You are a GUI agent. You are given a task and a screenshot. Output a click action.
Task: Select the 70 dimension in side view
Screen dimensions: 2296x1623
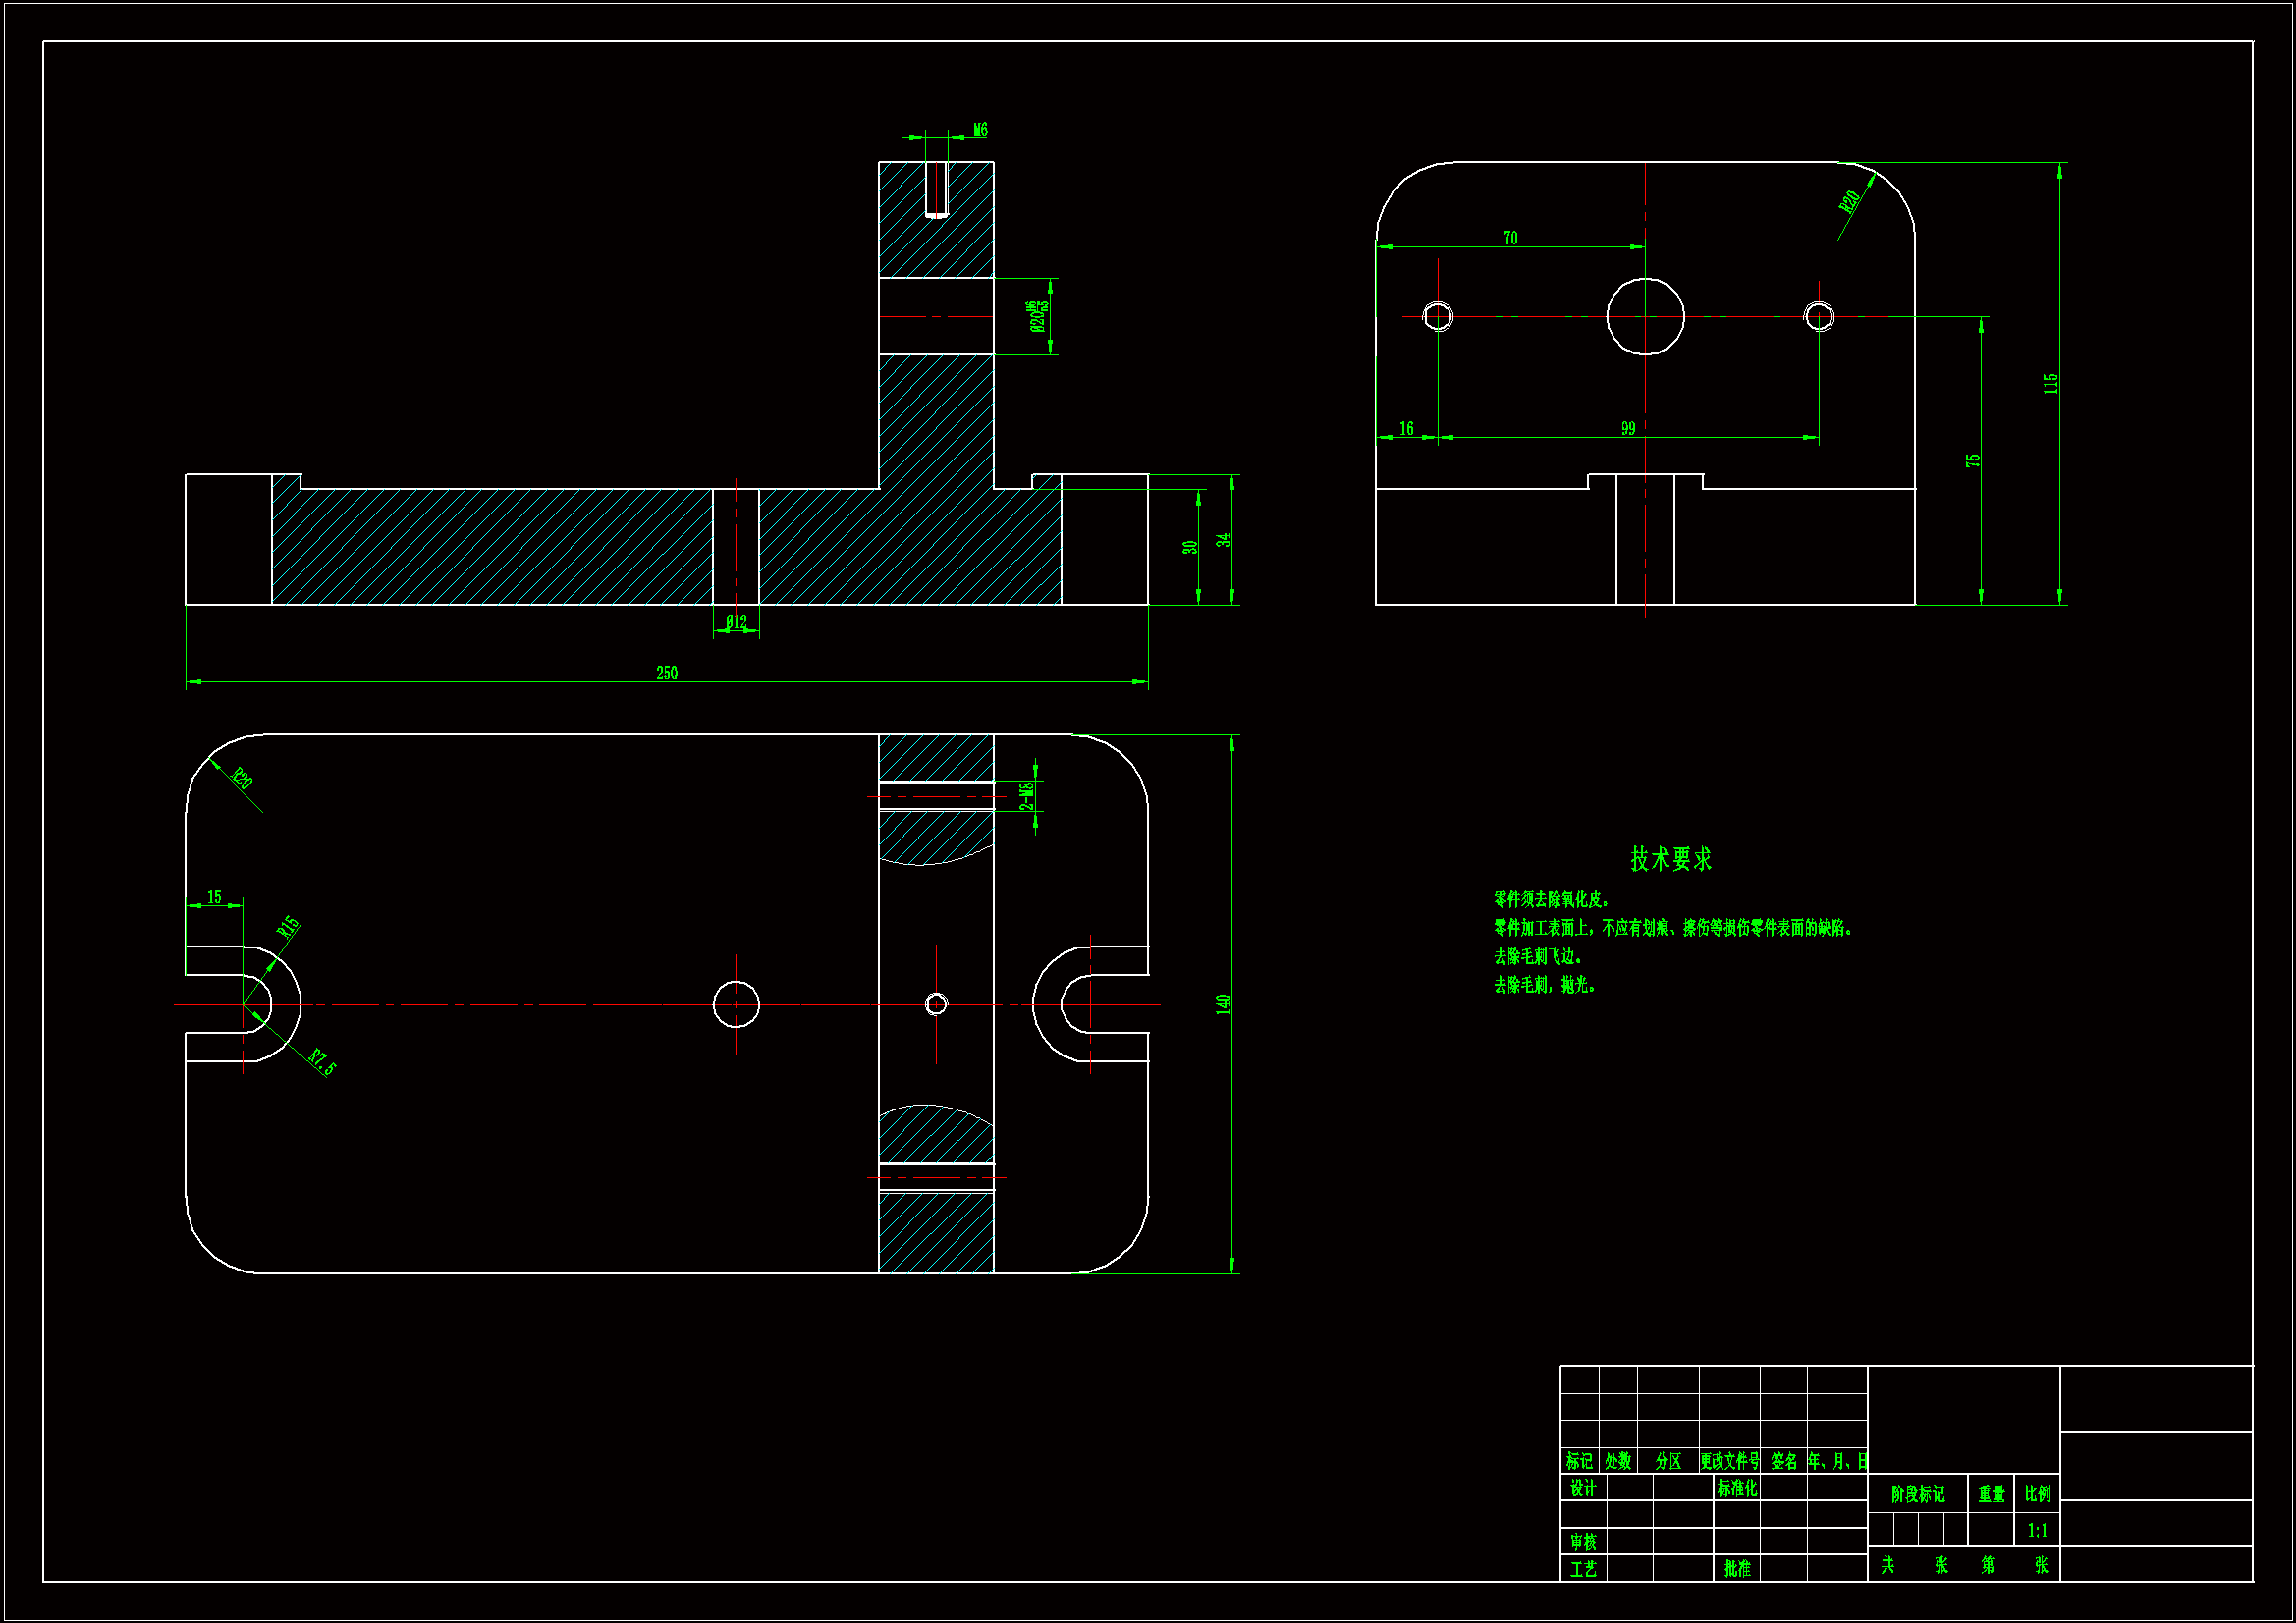[x=1510, y=238]
